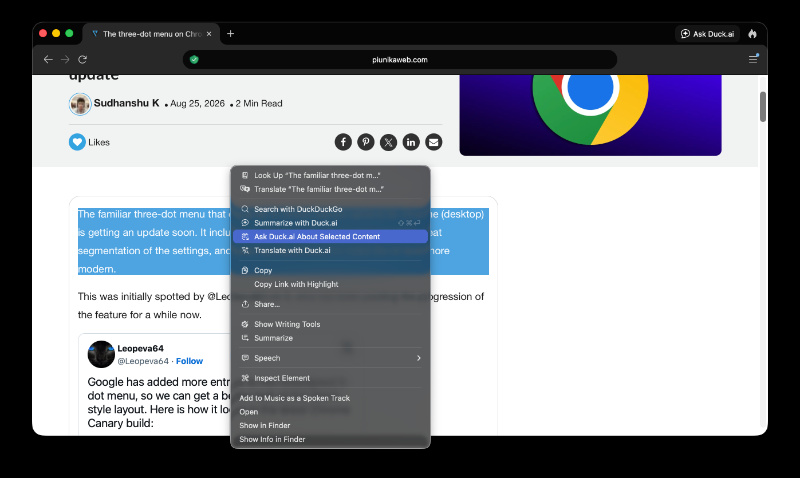Click the heart Likes icon
The height and width of the screenshot is (478, 800).
[77, 142]
